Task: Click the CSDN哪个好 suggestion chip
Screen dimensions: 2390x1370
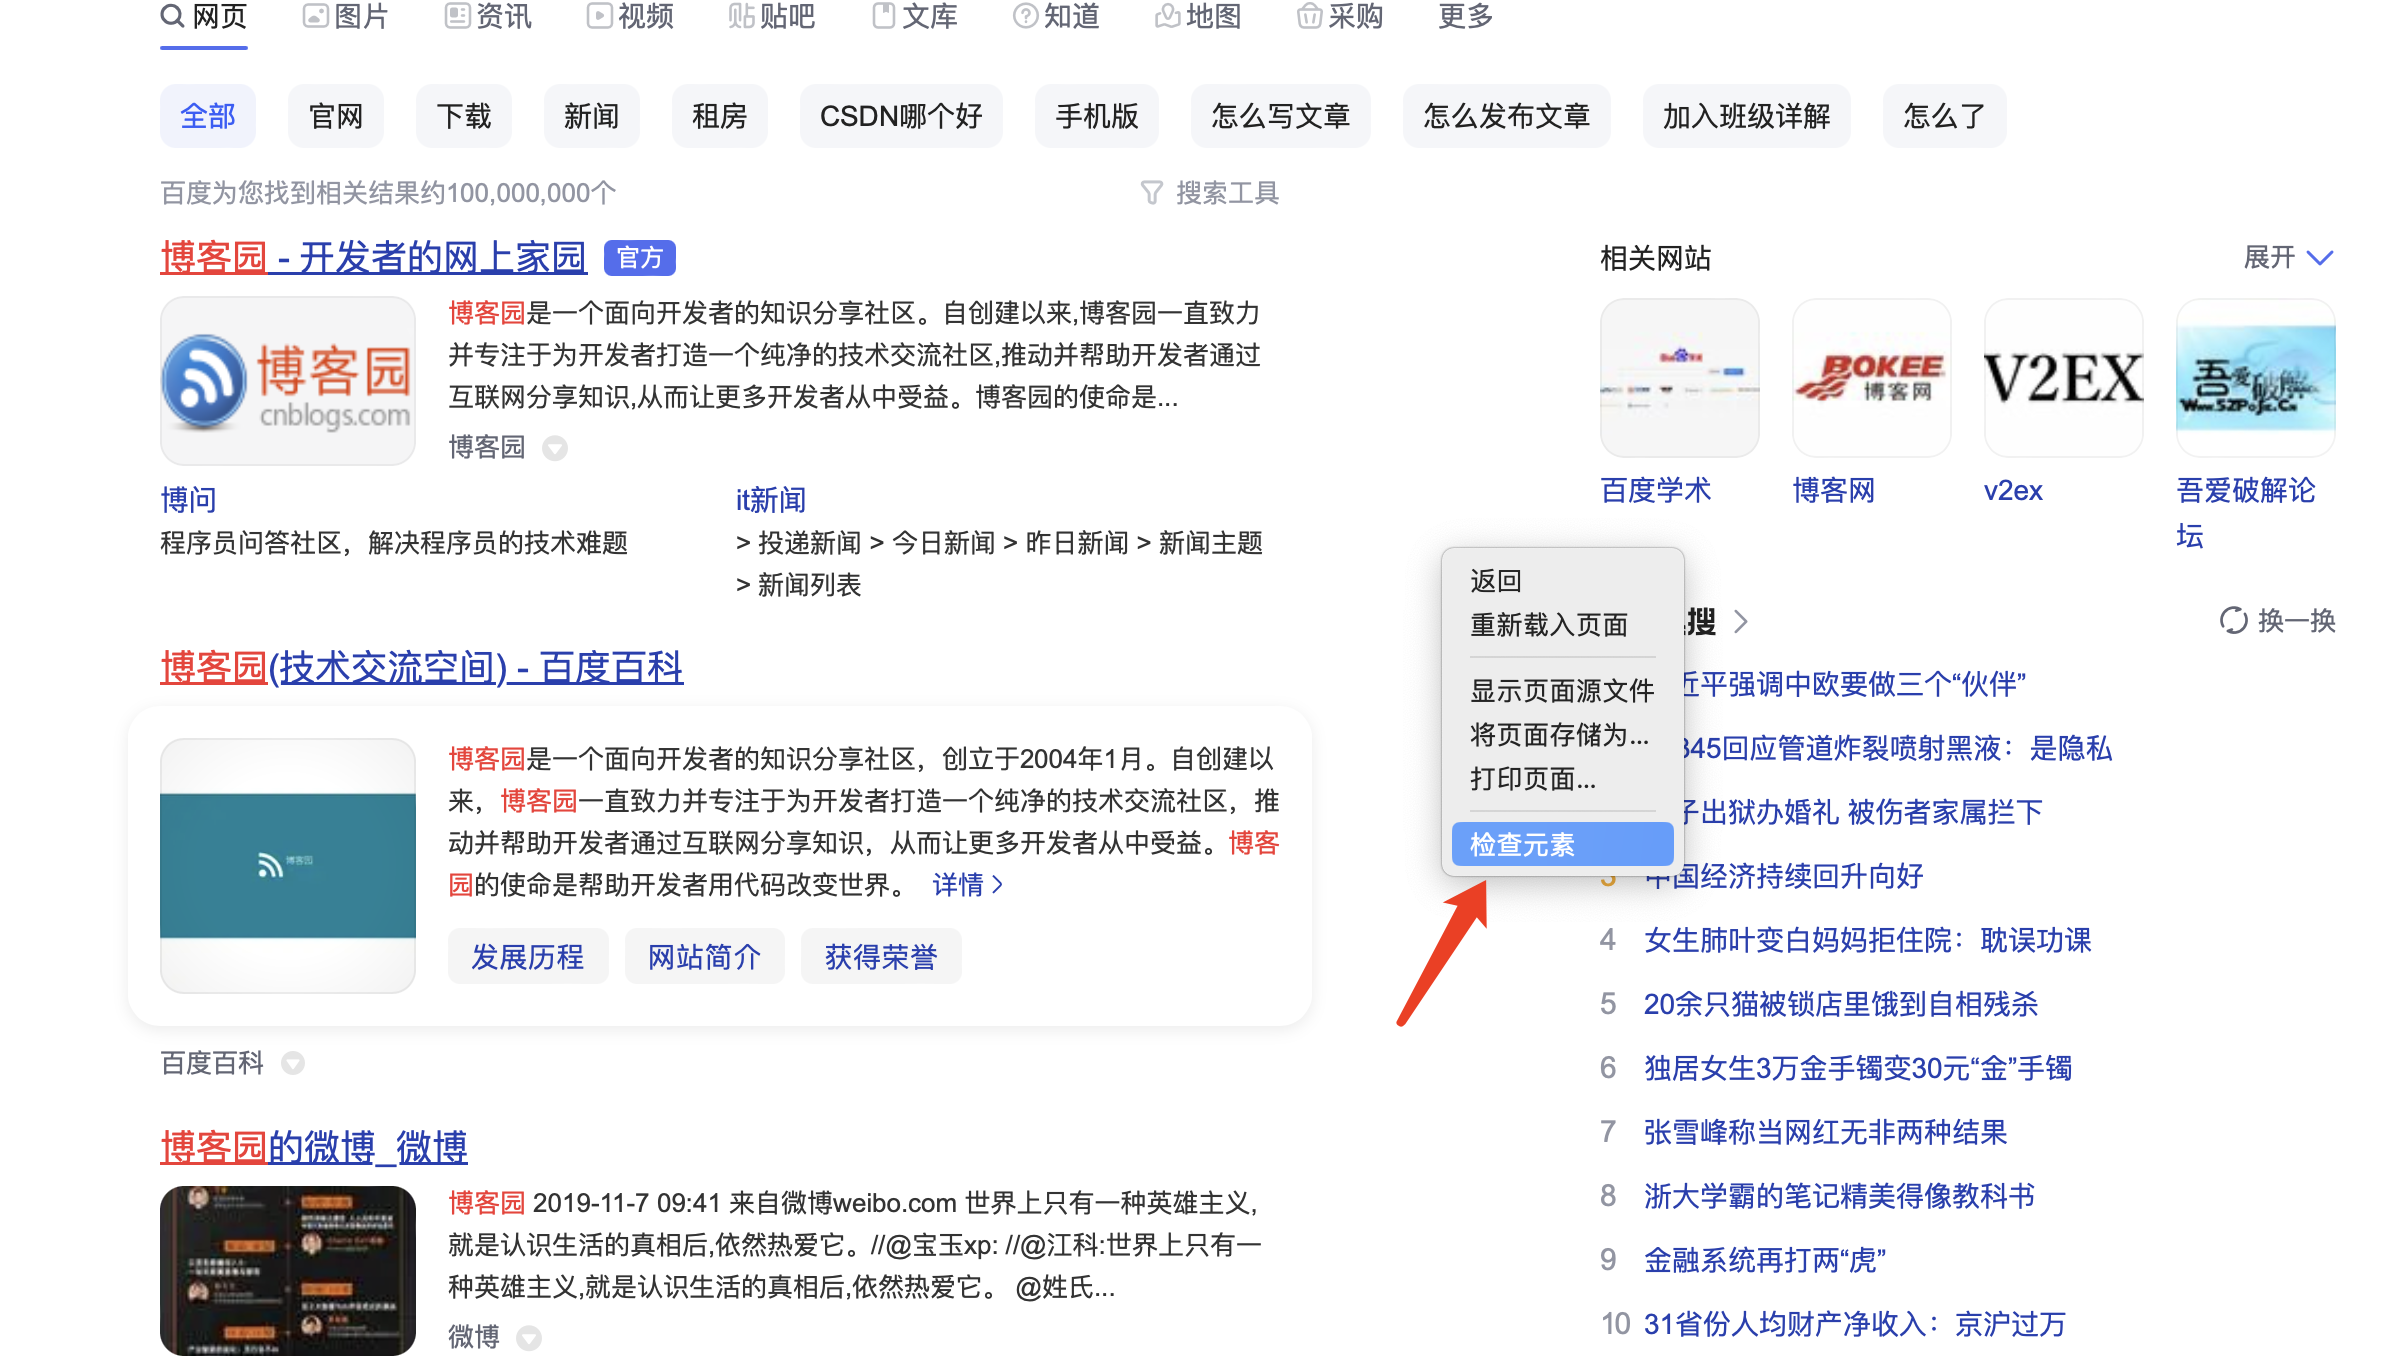Action: coord(901,116)
